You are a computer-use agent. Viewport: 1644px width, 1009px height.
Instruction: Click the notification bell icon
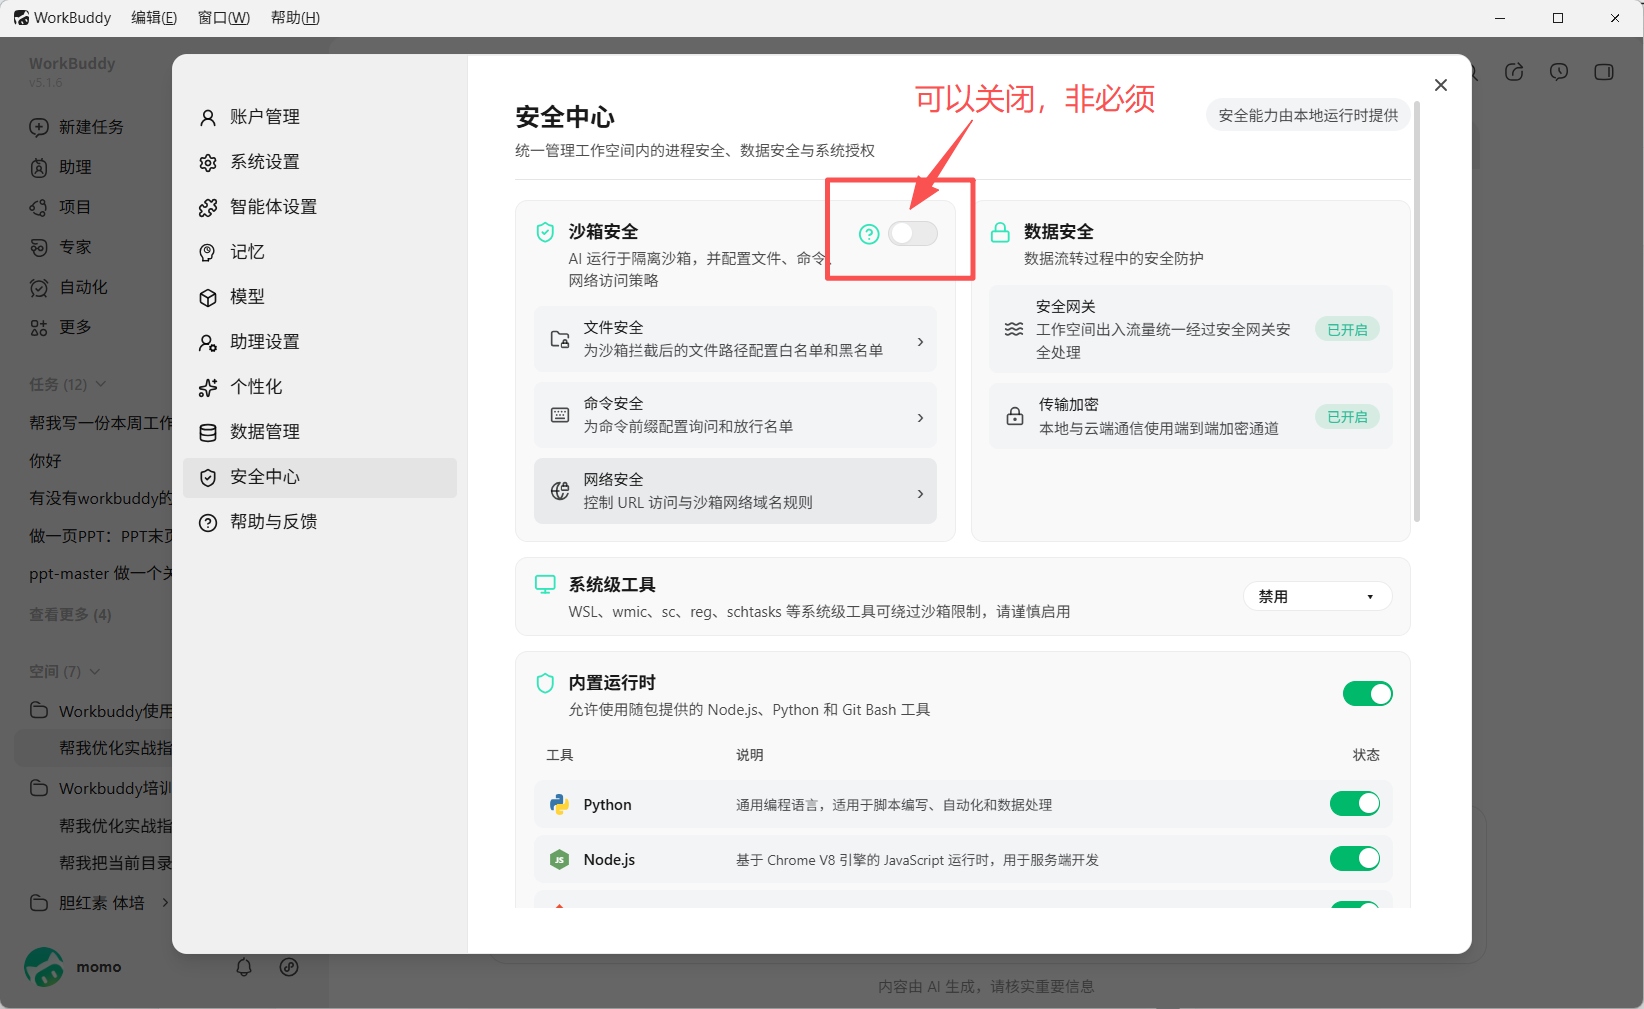(244, 967)
